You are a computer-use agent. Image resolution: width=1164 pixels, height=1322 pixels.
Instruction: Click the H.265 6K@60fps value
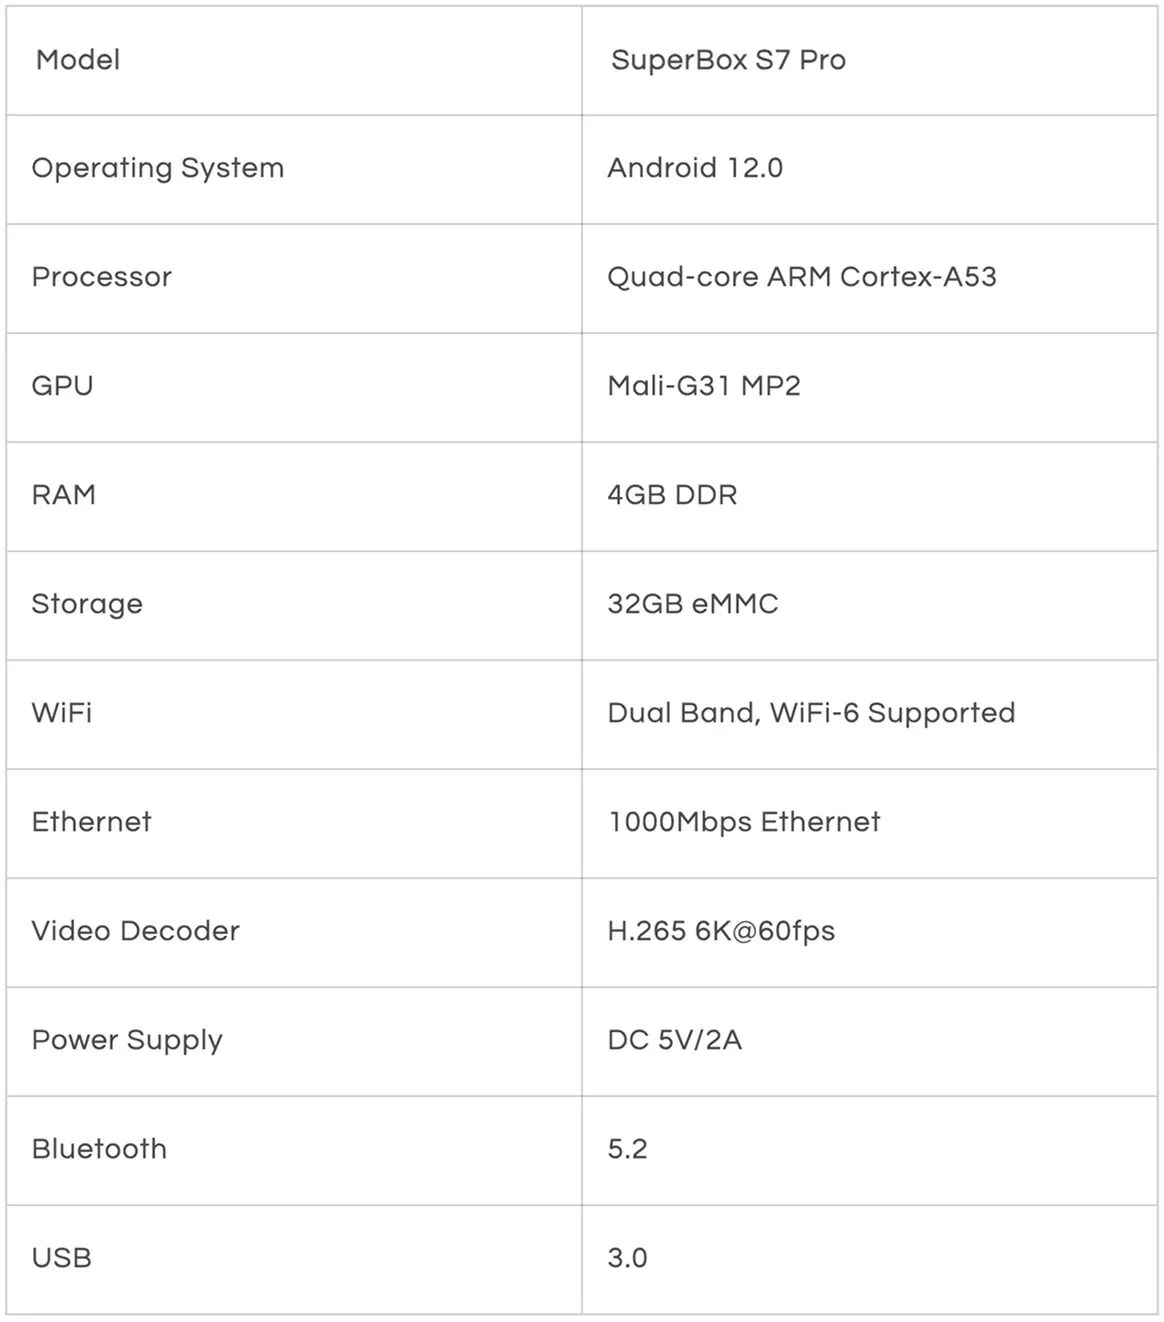721,931
